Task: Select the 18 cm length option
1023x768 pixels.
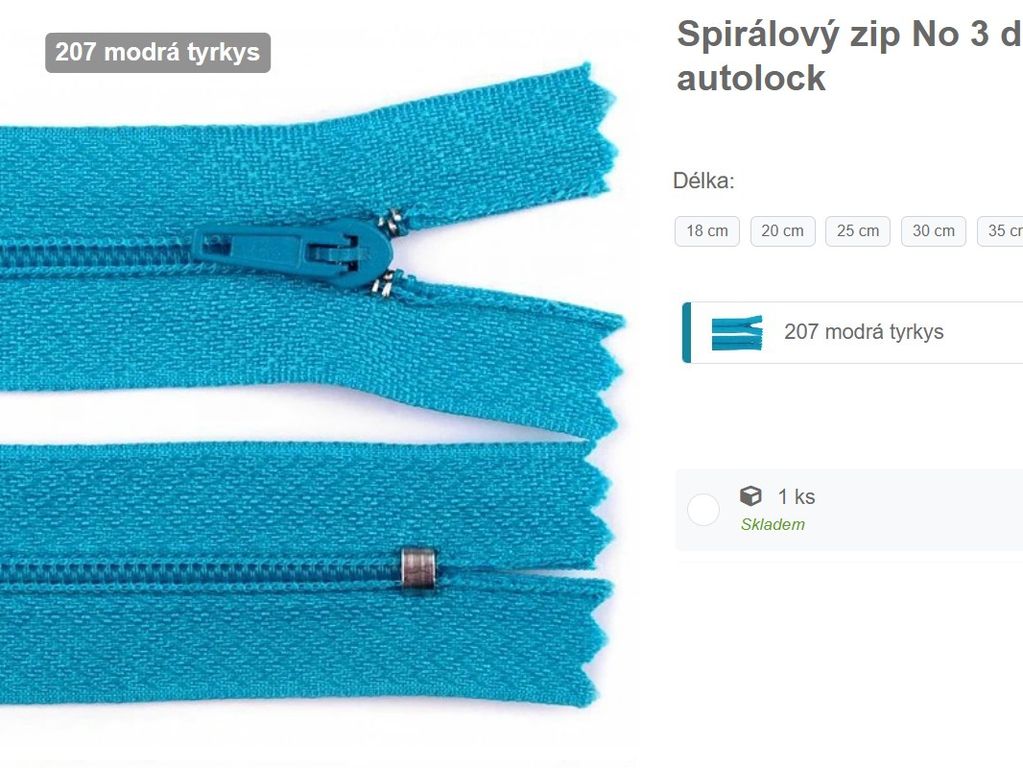Action: click(707, 231)
